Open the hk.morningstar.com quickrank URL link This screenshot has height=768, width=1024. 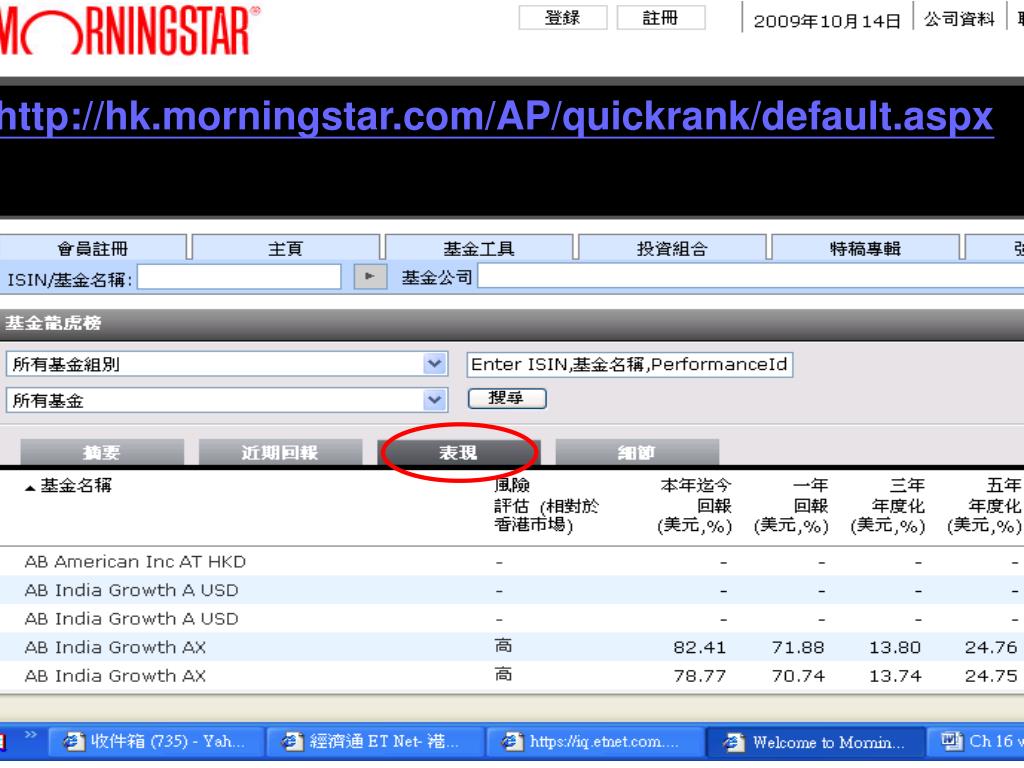(496, 116)
